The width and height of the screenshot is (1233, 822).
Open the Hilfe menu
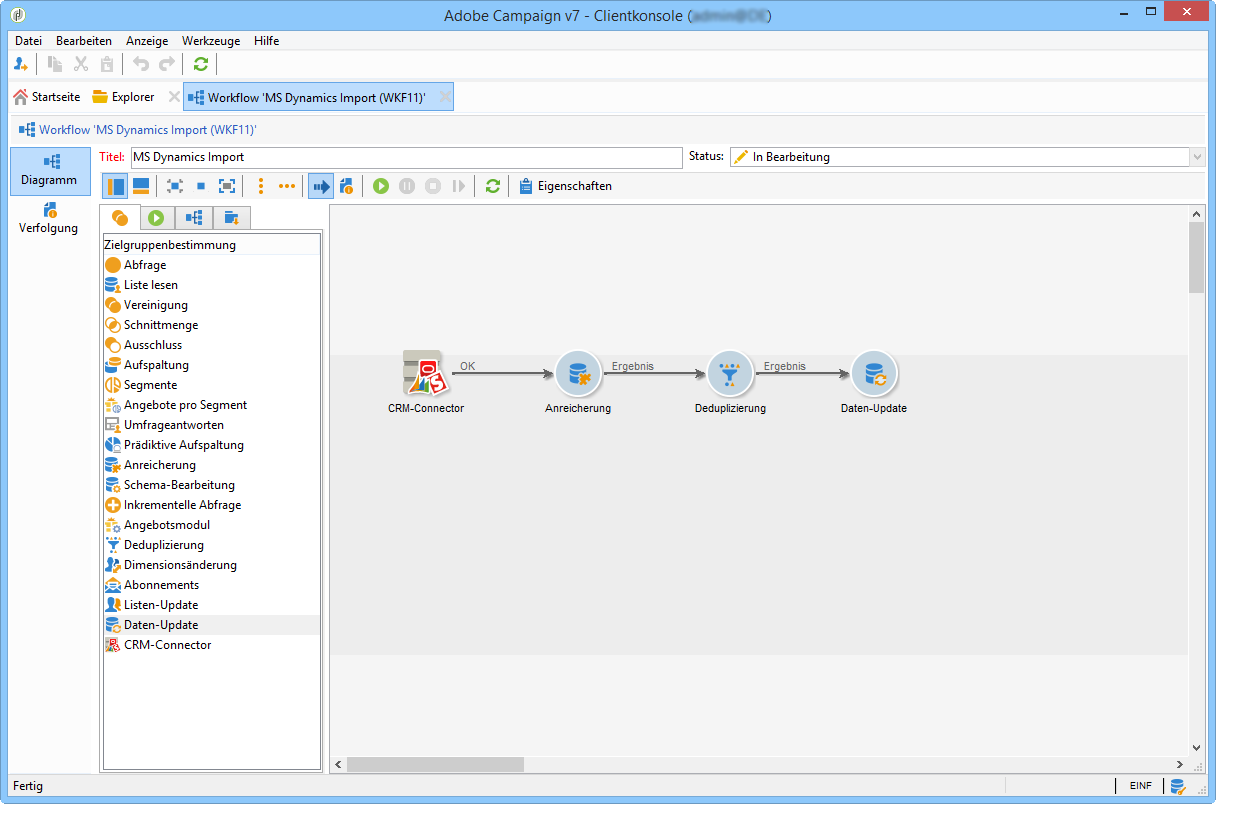[x=267, y=41]
